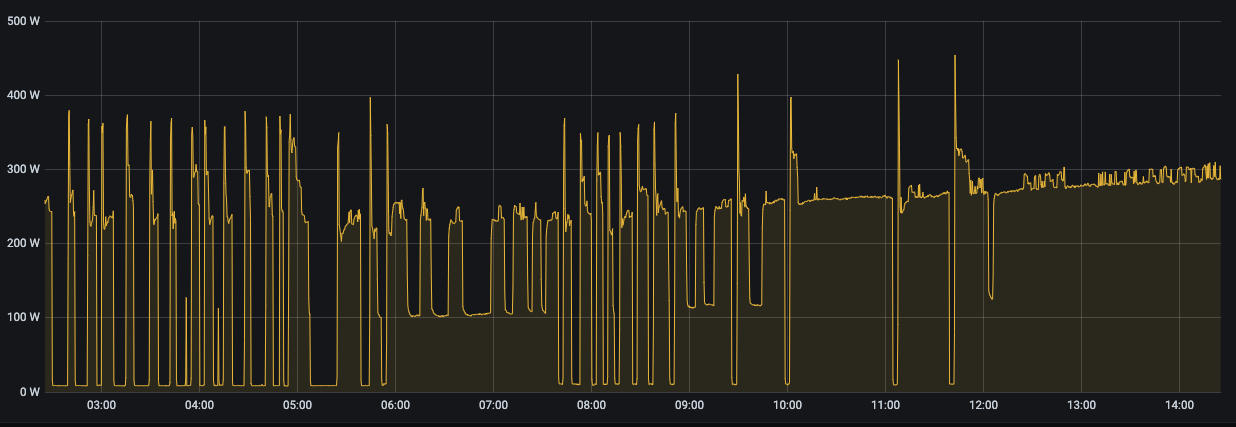Screen dimensions: 1236x427
Task: Click the 05:00 time axis label
Action: tap(298, 405)
